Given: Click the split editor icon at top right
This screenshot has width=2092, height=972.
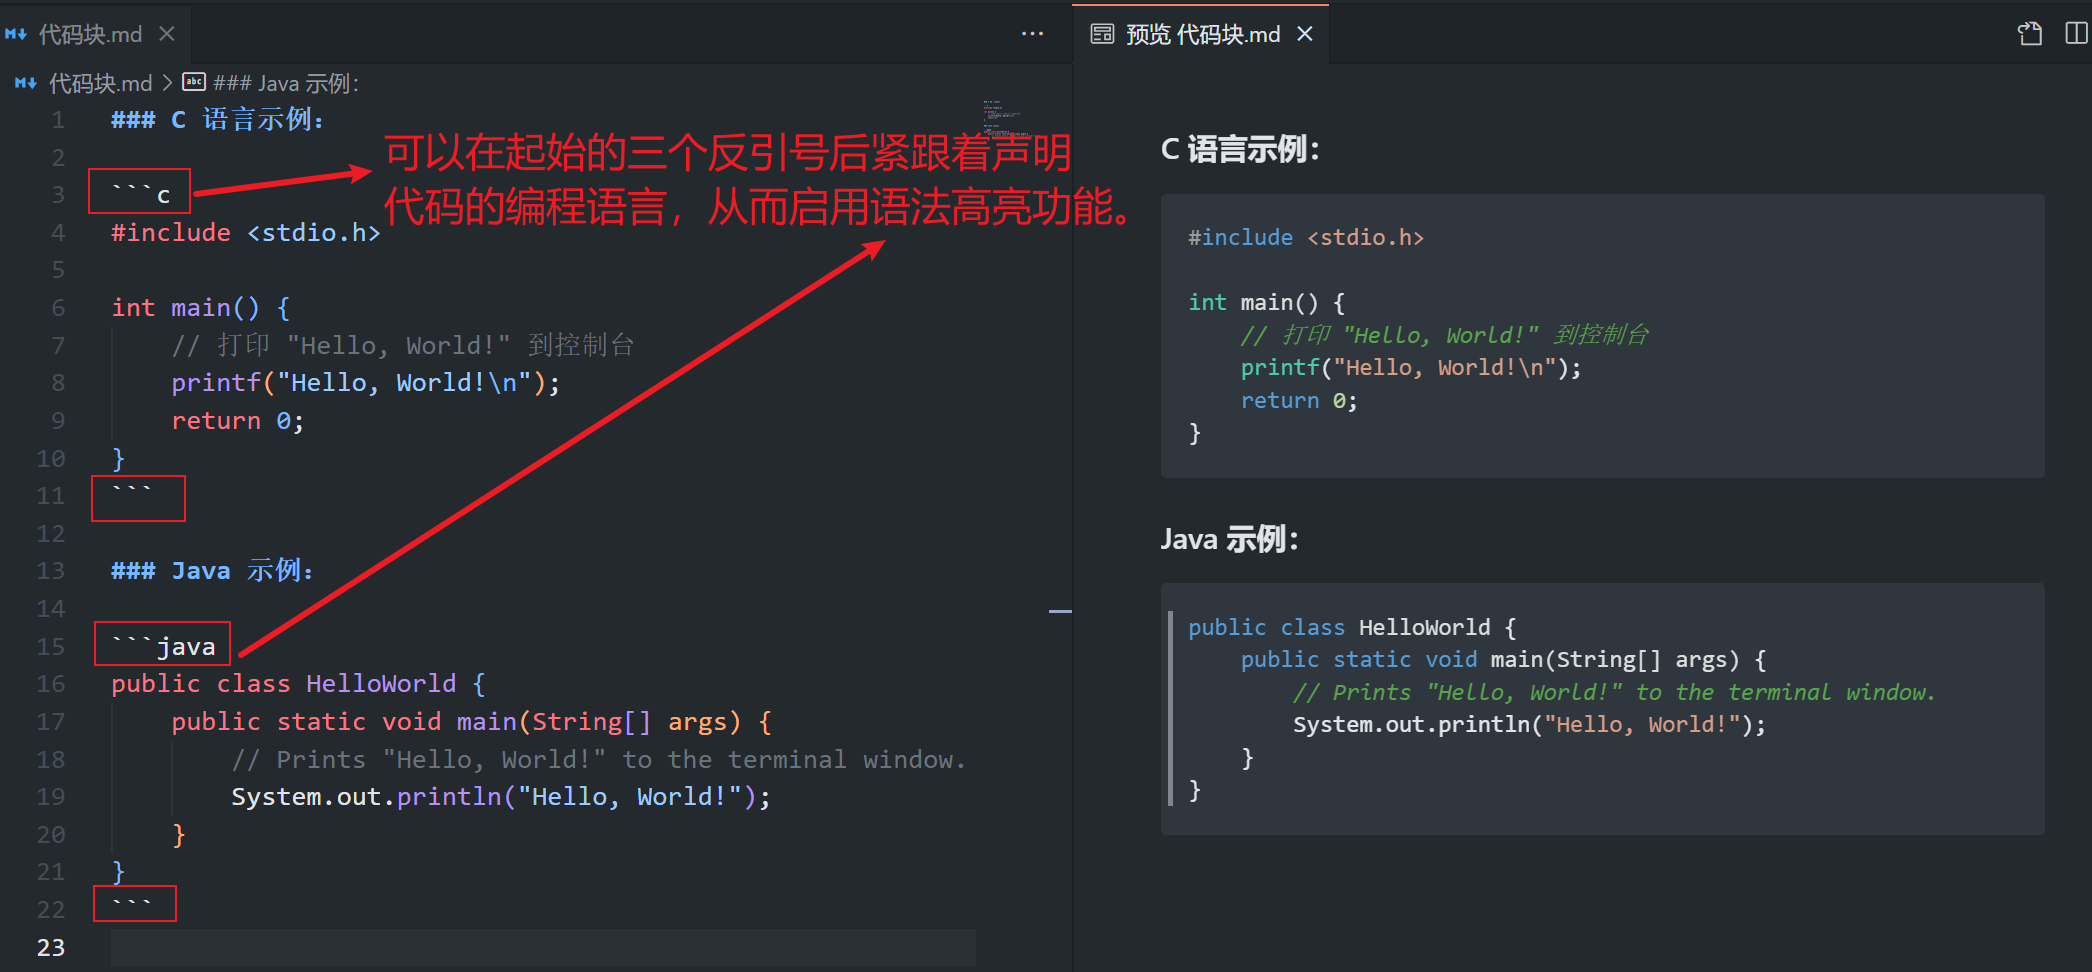Looking at the screenshot, I should tap(2076, 34).
